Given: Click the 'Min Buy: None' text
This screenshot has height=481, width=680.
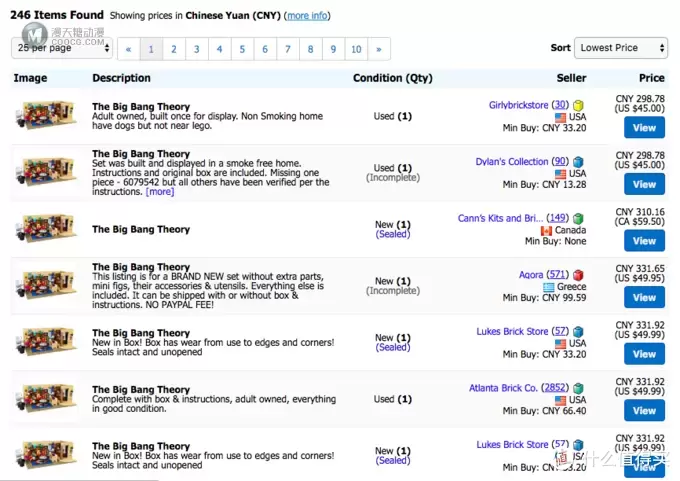Looking at the screenshot, I should coord(556,241).
